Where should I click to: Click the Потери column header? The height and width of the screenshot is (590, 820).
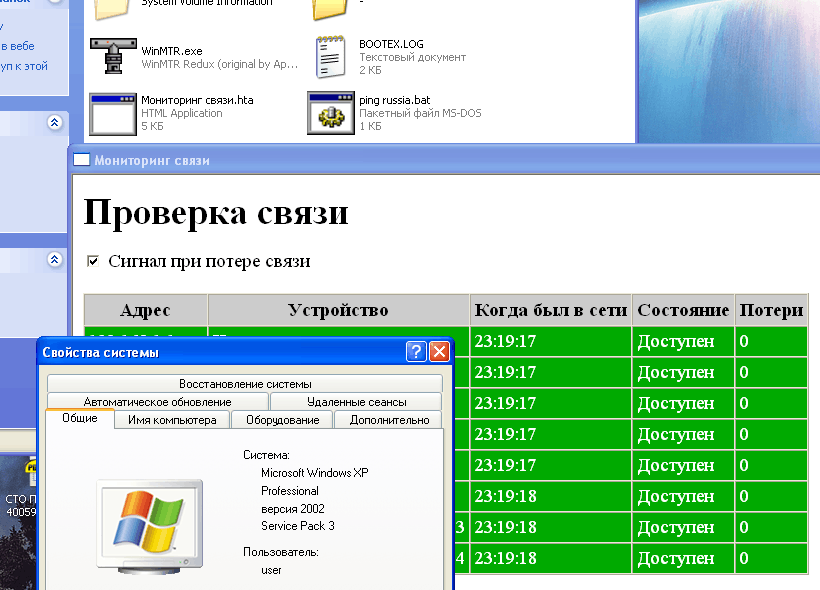coord(770,310)
